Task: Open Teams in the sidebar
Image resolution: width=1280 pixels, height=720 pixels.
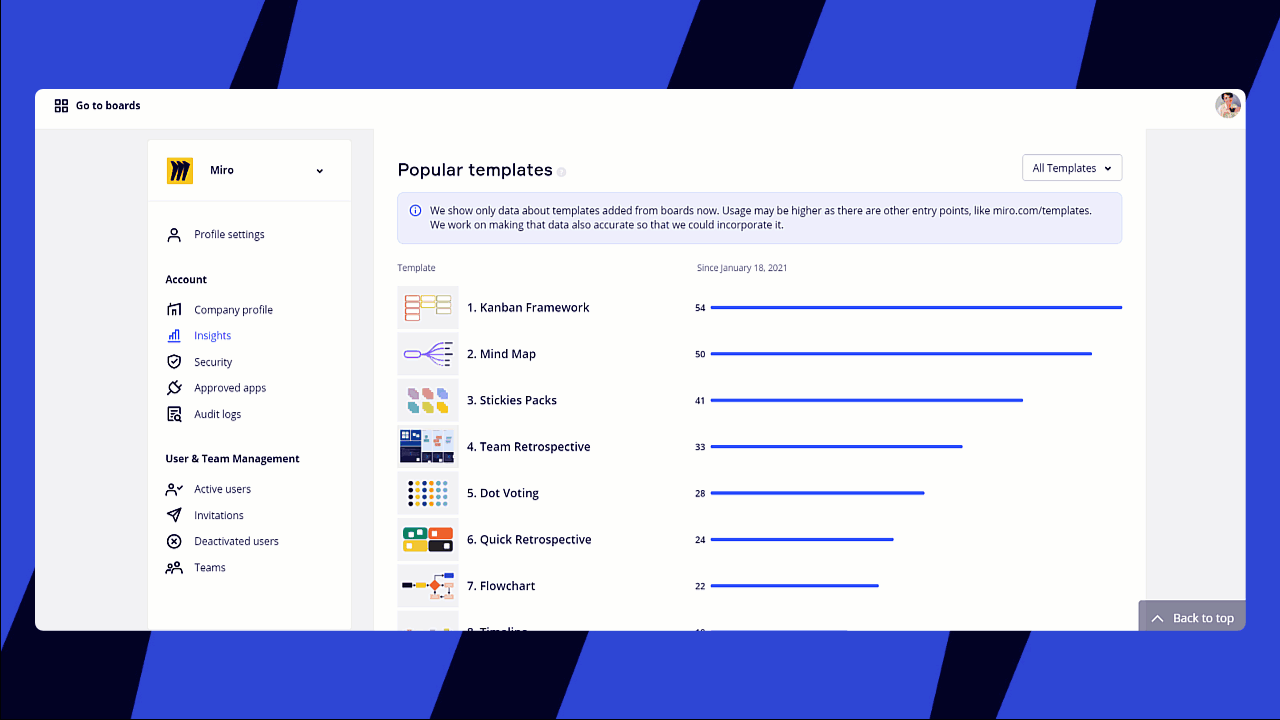Action: (209, 567)
